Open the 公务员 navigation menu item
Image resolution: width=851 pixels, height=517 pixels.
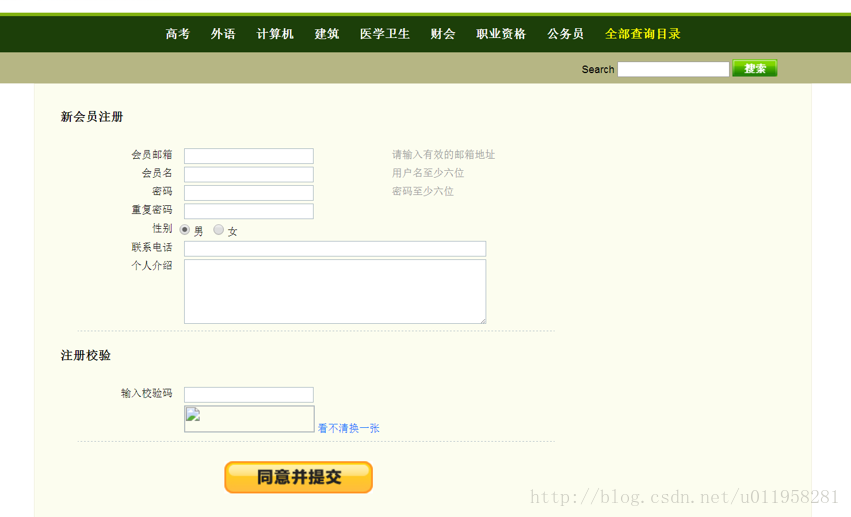(x=566, y=34)
